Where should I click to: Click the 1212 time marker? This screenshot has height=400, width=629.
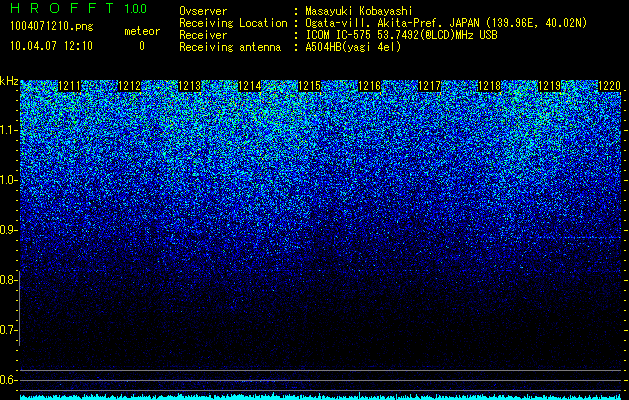pyautogui.click(x=130, y=86)
